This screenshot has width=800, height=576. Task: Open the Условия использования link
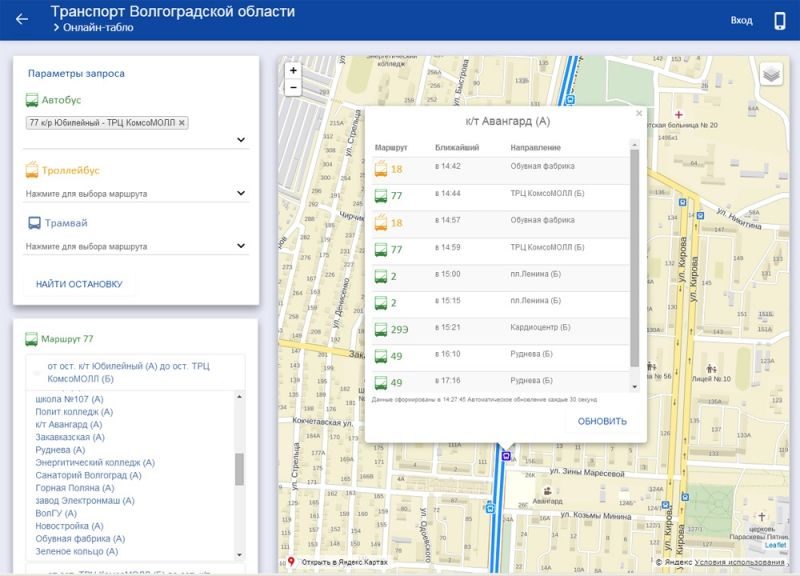739,562
